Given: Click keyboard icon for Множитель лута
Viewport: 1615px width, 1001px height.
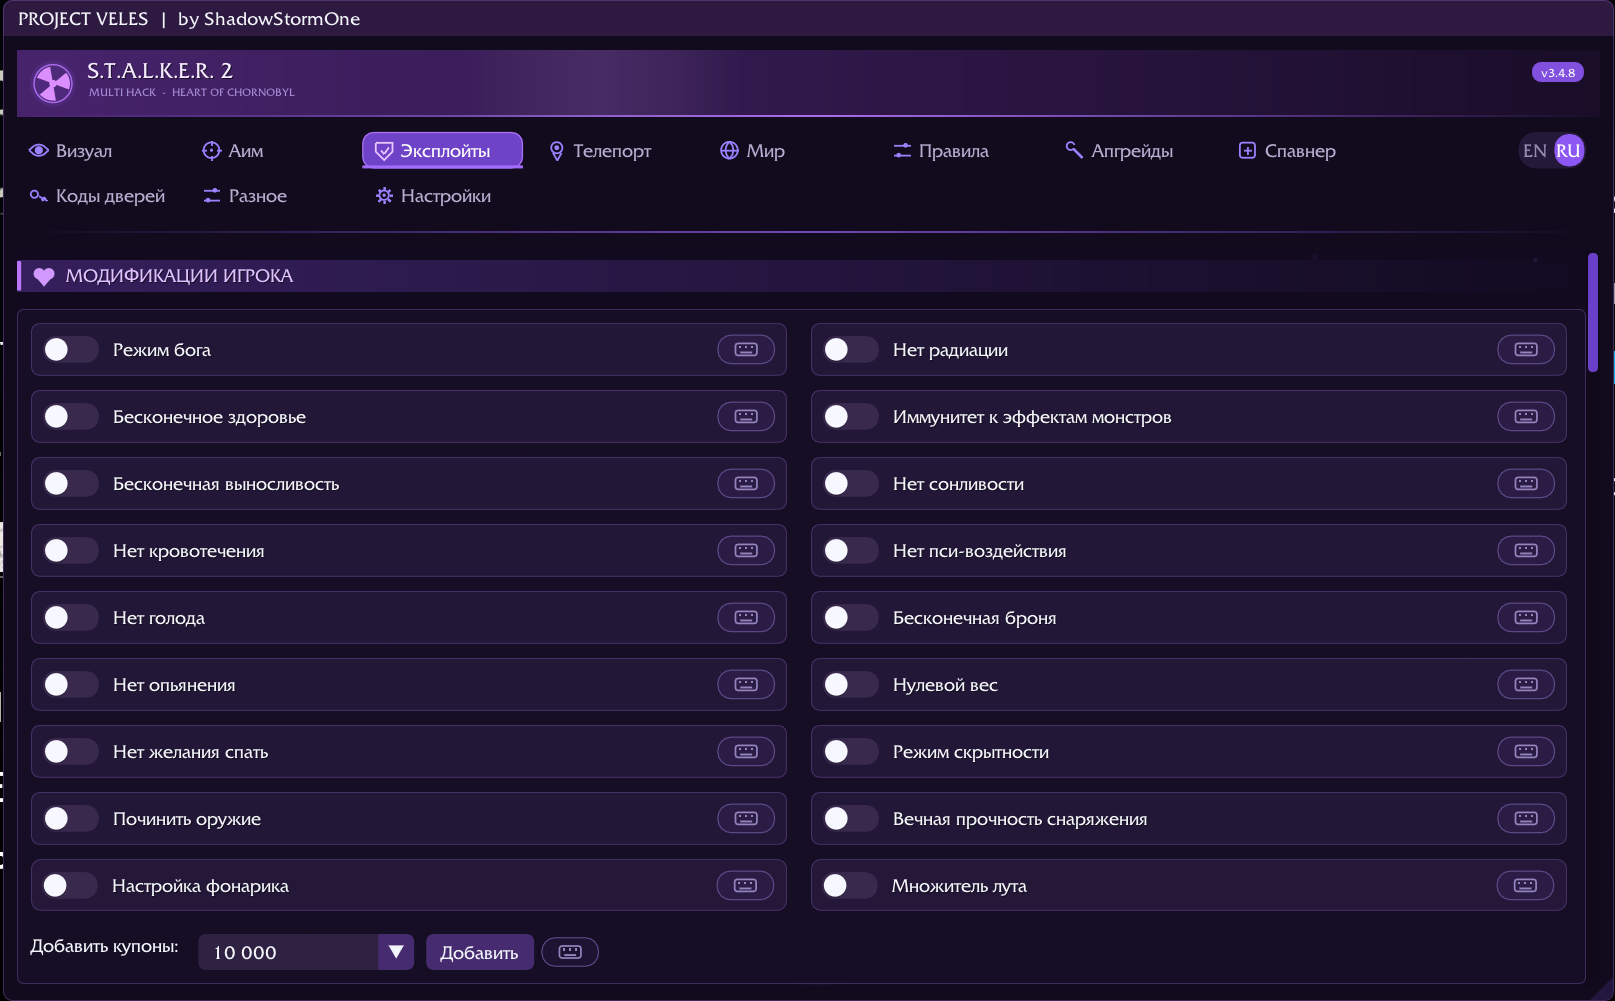Looking at the screenshot, I should pos(1525,885).
